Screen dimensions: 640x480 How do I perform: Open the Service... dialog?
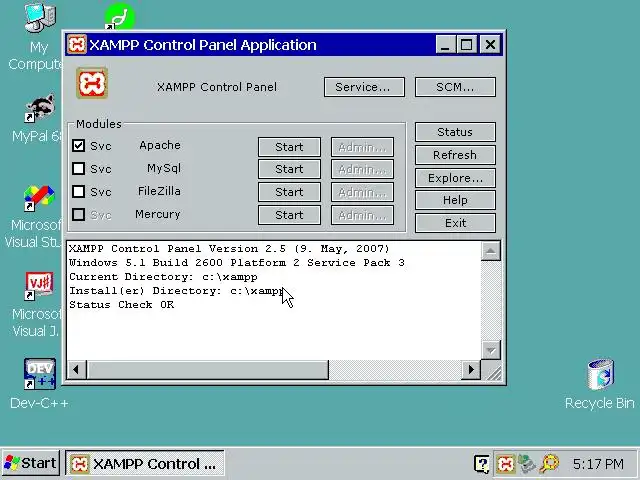(364, 87)
